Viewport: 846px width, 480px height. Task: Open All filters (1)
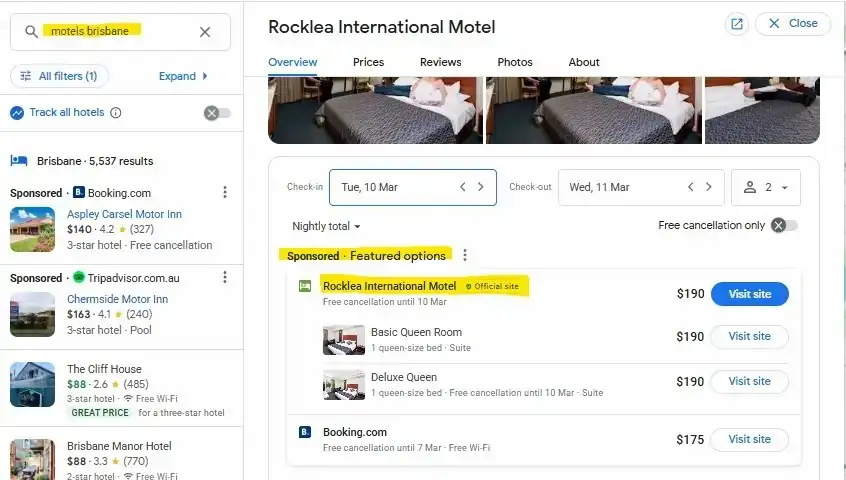[x=59, y=76]
